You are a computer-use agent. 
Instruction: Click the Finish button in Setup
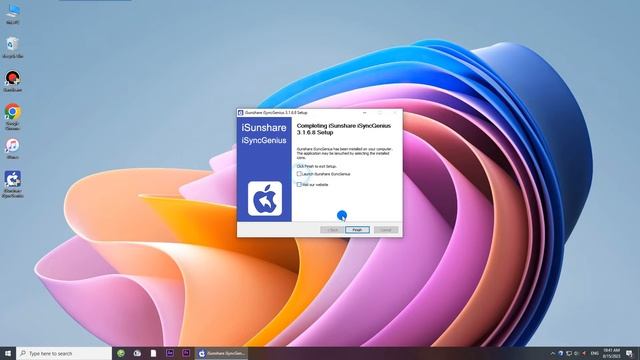(357, 230)
